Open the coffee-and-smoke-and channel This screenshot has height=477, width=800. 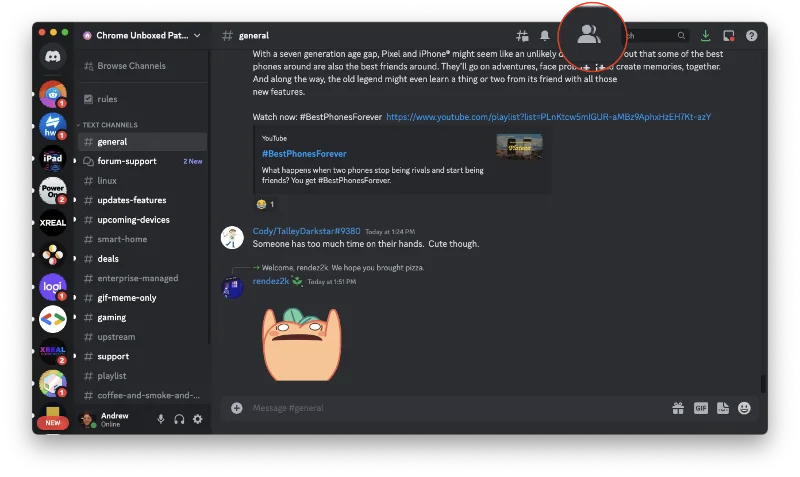click(x=142, y=395)
